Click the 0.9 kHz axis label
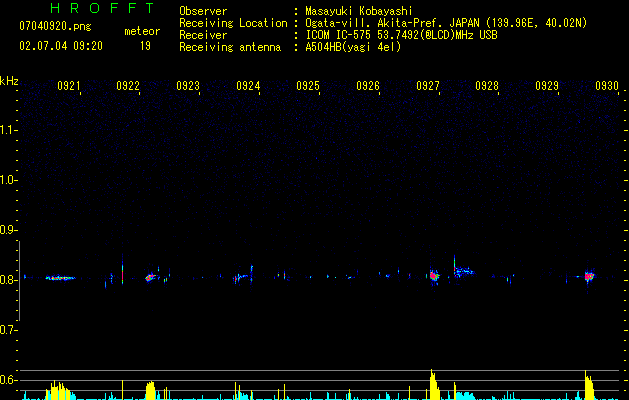The height and width of the screenshot is (400, 629). coord(8,230)
